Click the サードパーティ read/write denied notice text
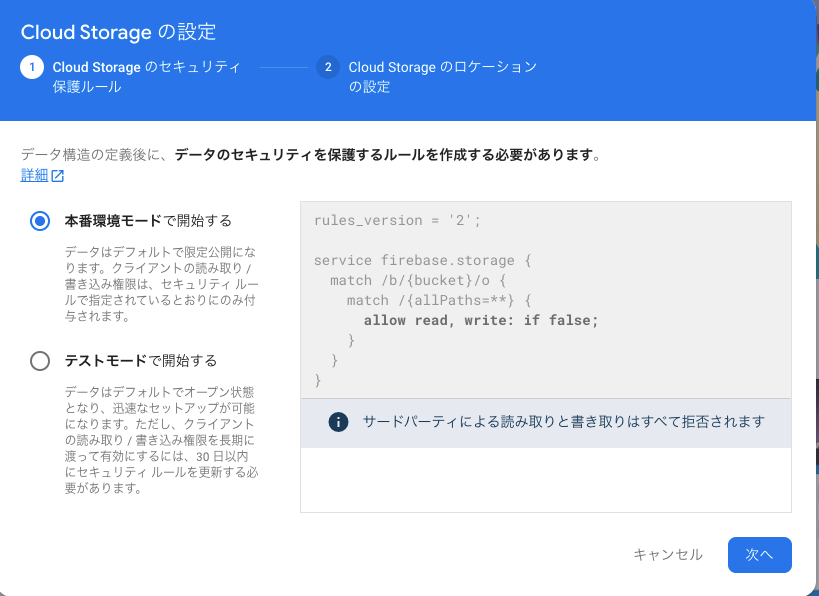The width and height of the screenshot is (819, 596). coord(564,422)
